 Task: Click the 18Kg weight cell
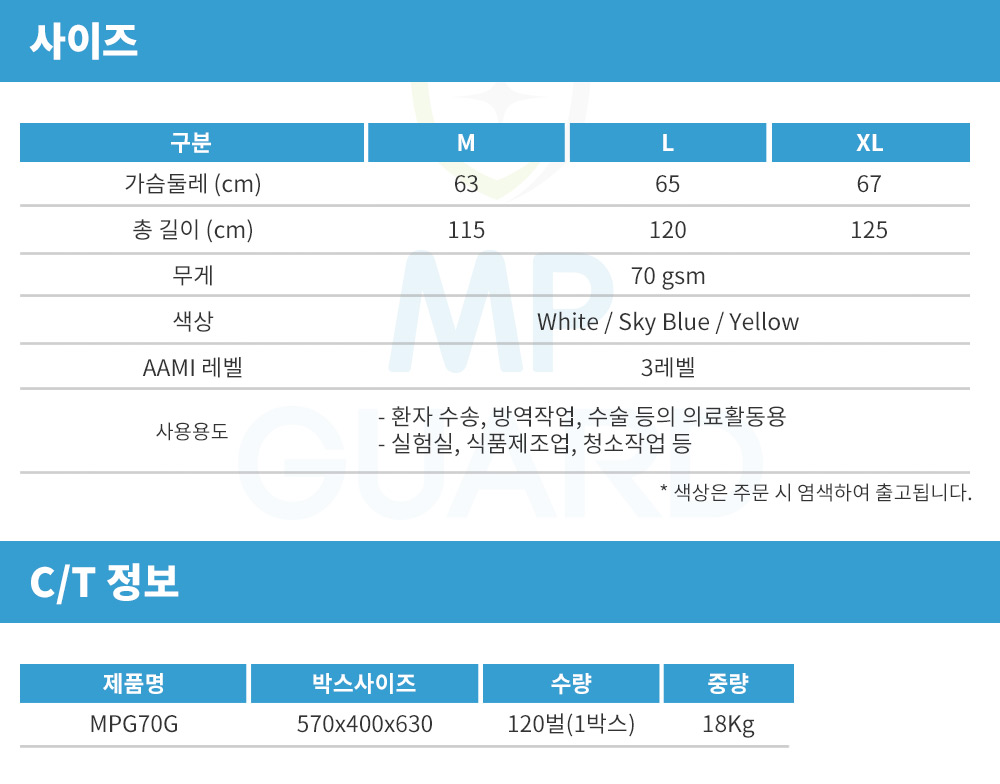click(x=728, y=725)
